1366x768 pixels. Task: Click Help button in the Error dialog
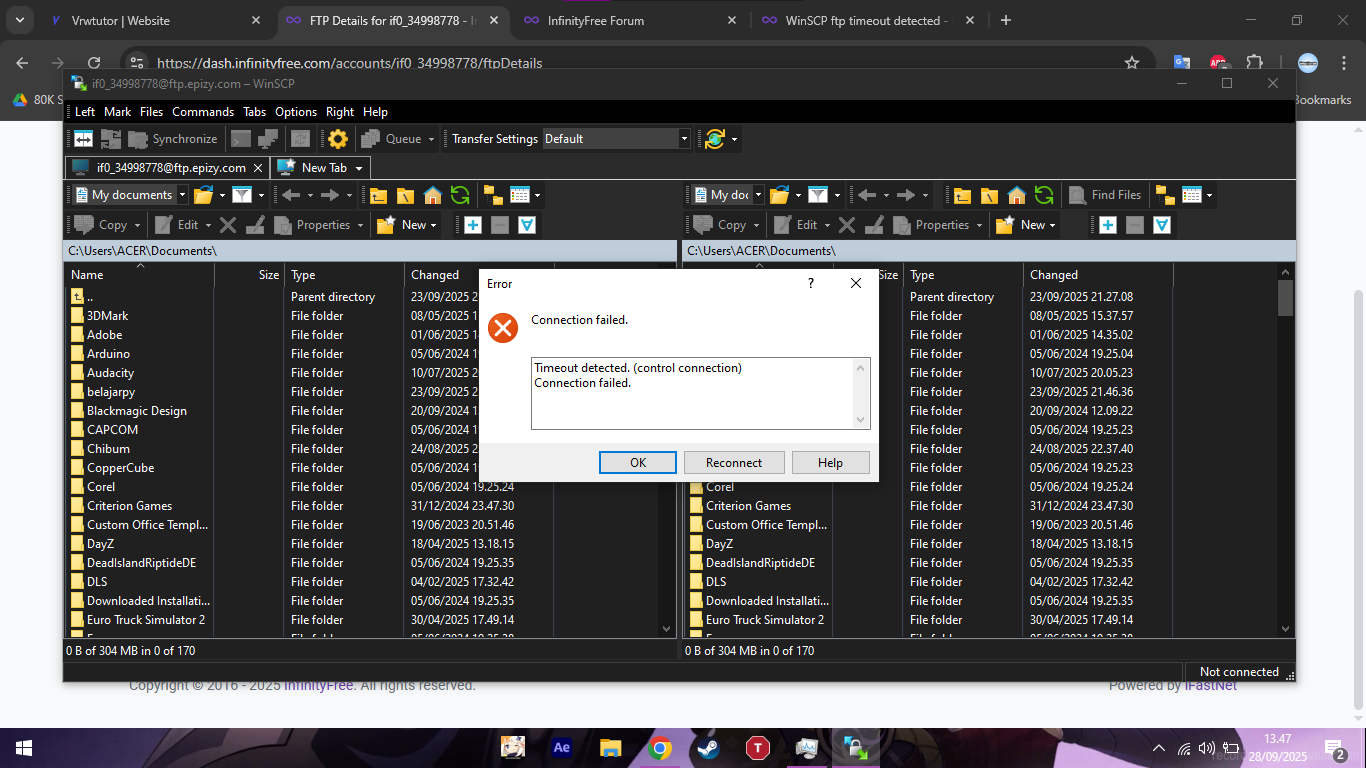pyautogui.click(x=830, y=462)
